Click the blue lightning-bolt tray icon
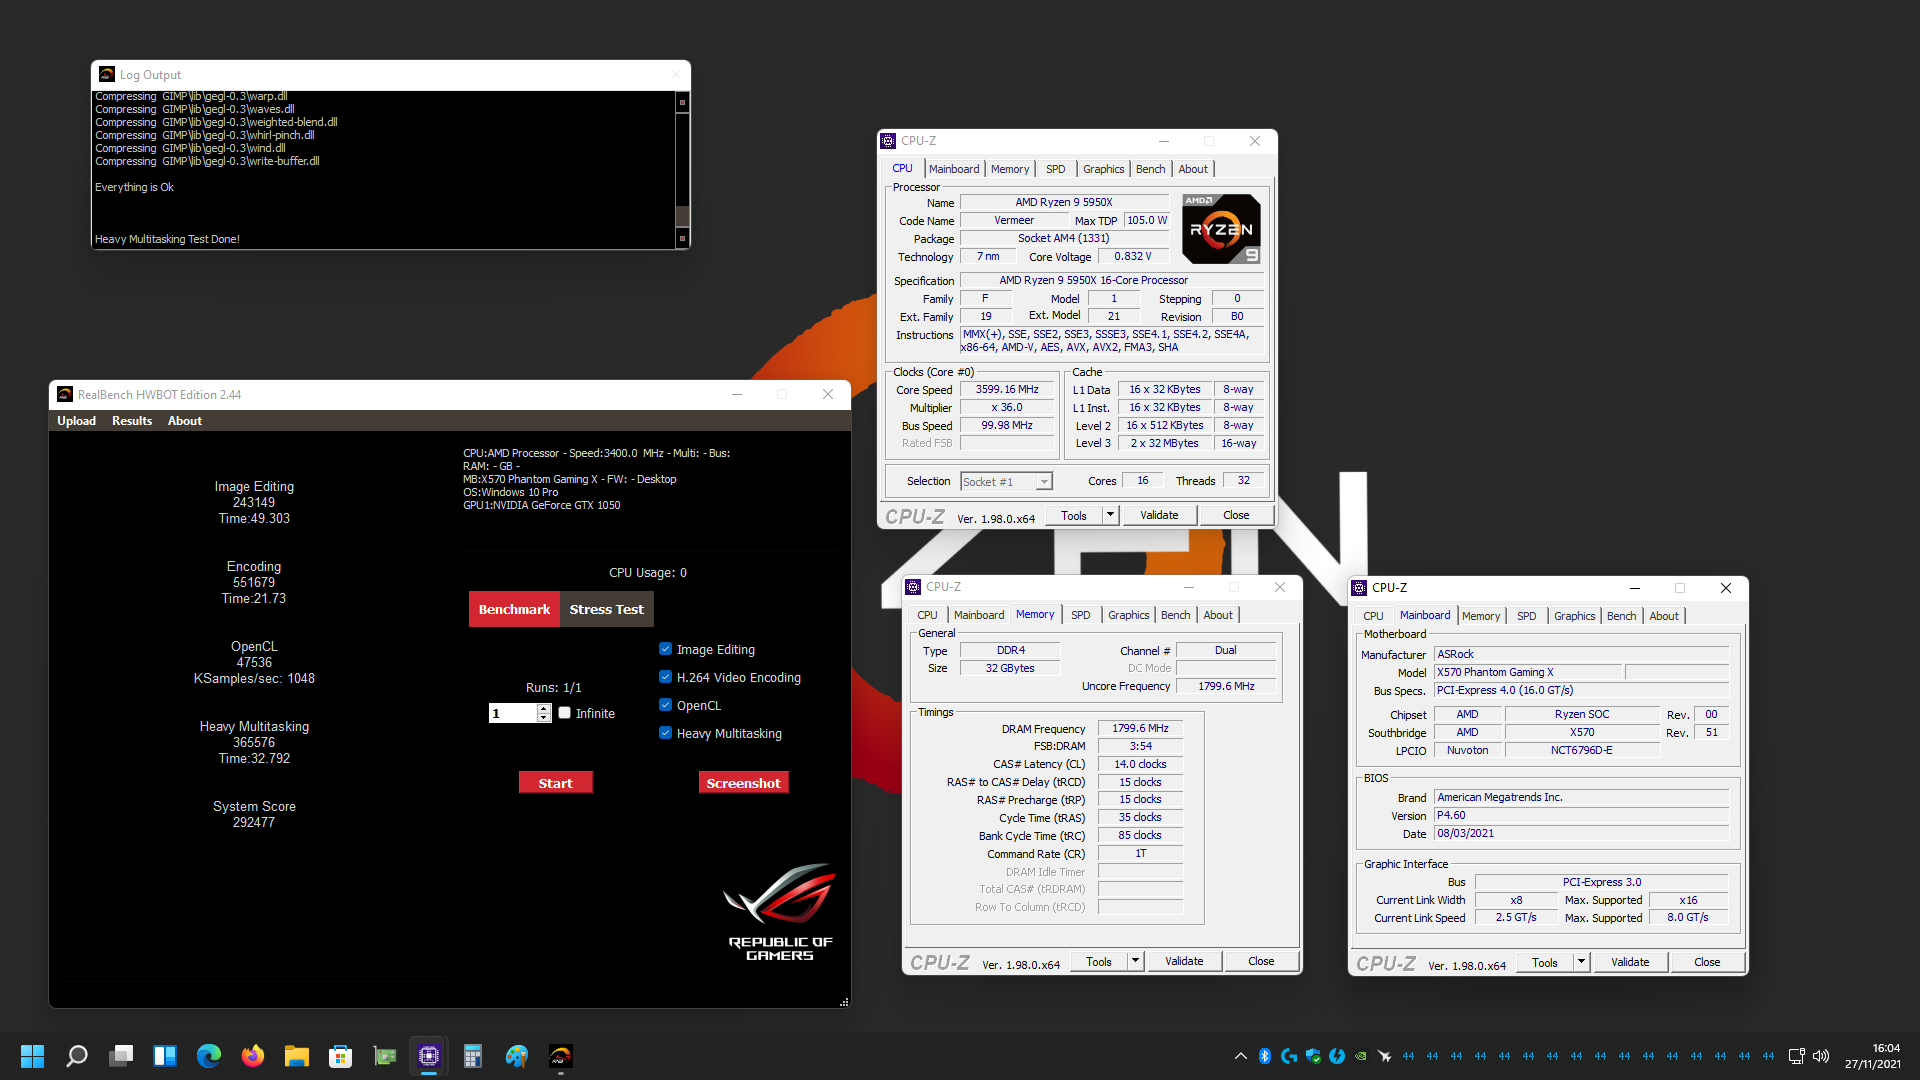1920x1080 pixels. 1337,1056
